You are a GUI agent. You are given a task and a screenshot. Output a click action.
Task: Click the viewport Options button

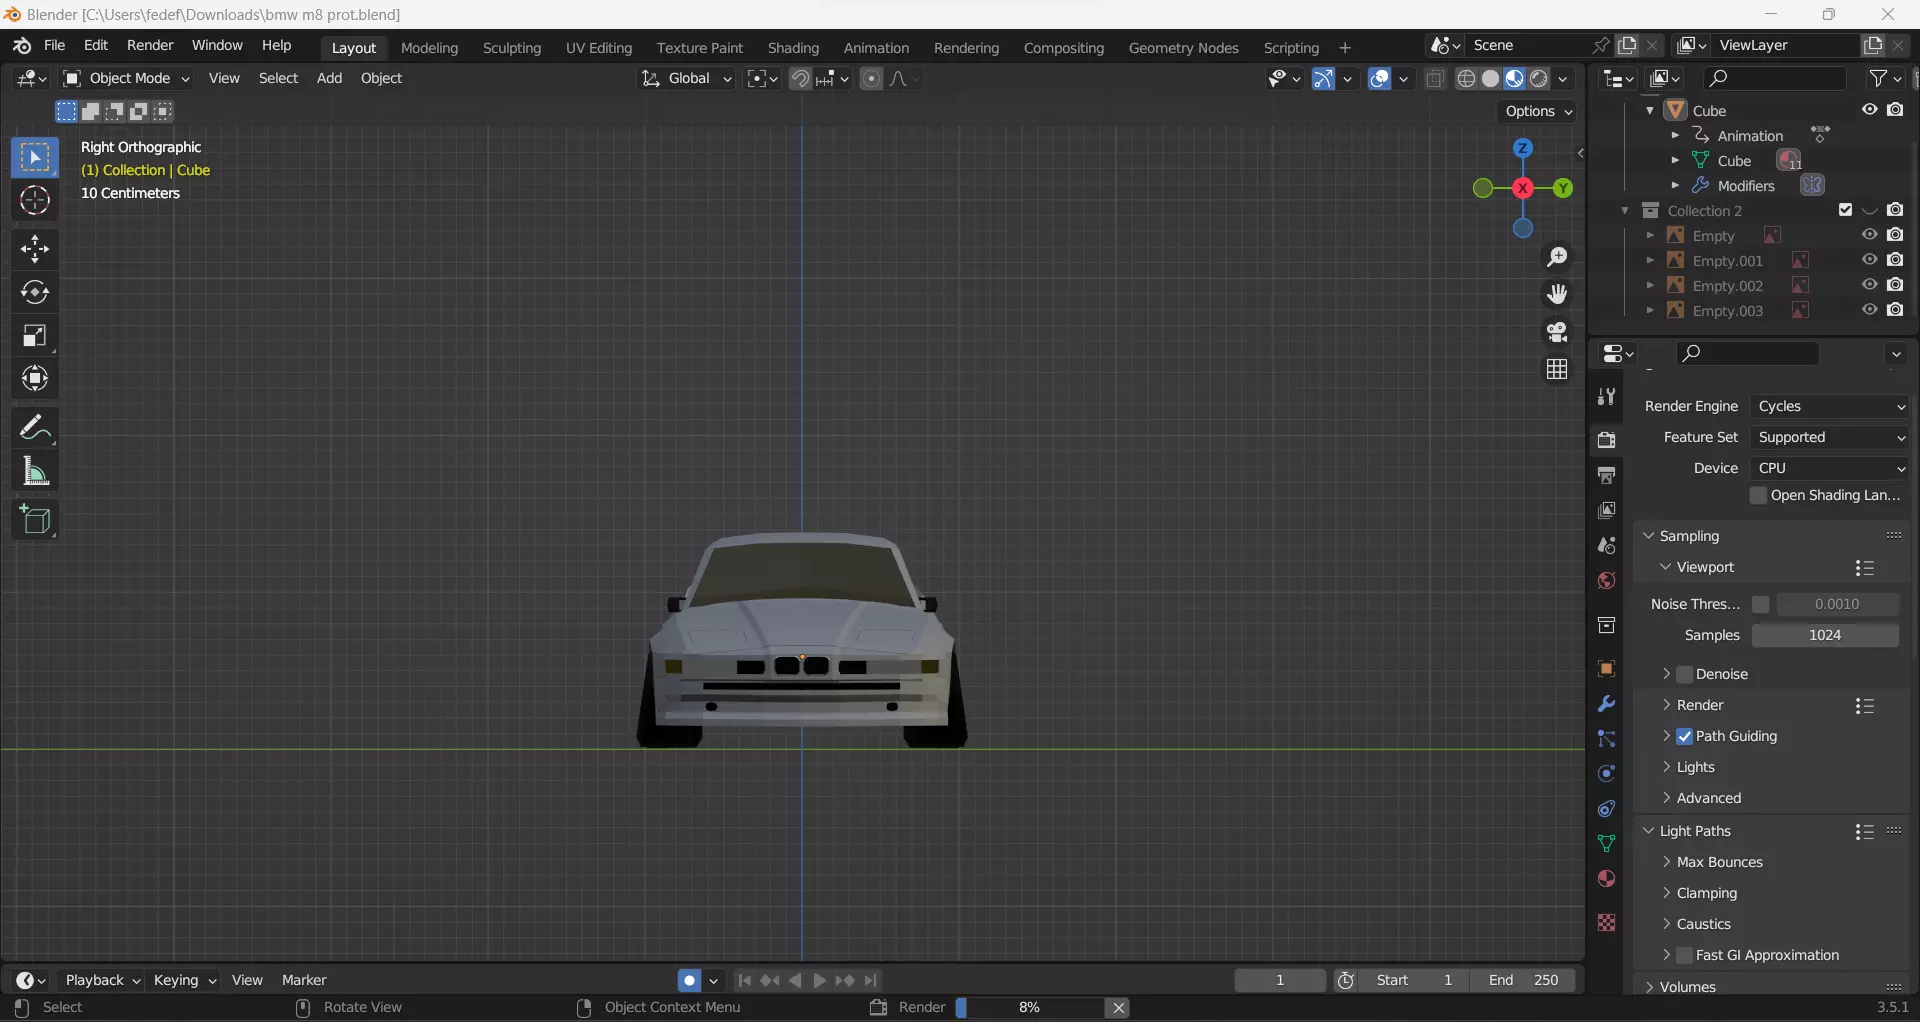1539,112
